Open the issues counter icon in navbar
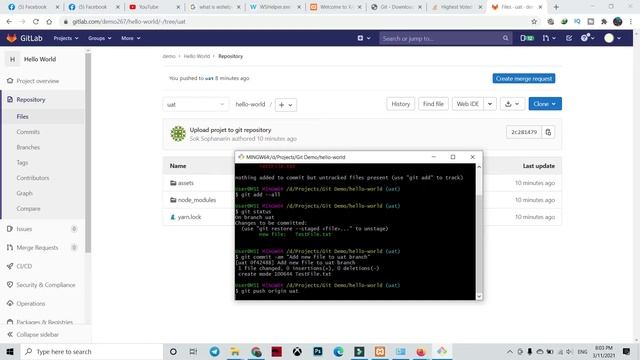The height and width of the screenshot is (360, 640). tap(527, 38)
